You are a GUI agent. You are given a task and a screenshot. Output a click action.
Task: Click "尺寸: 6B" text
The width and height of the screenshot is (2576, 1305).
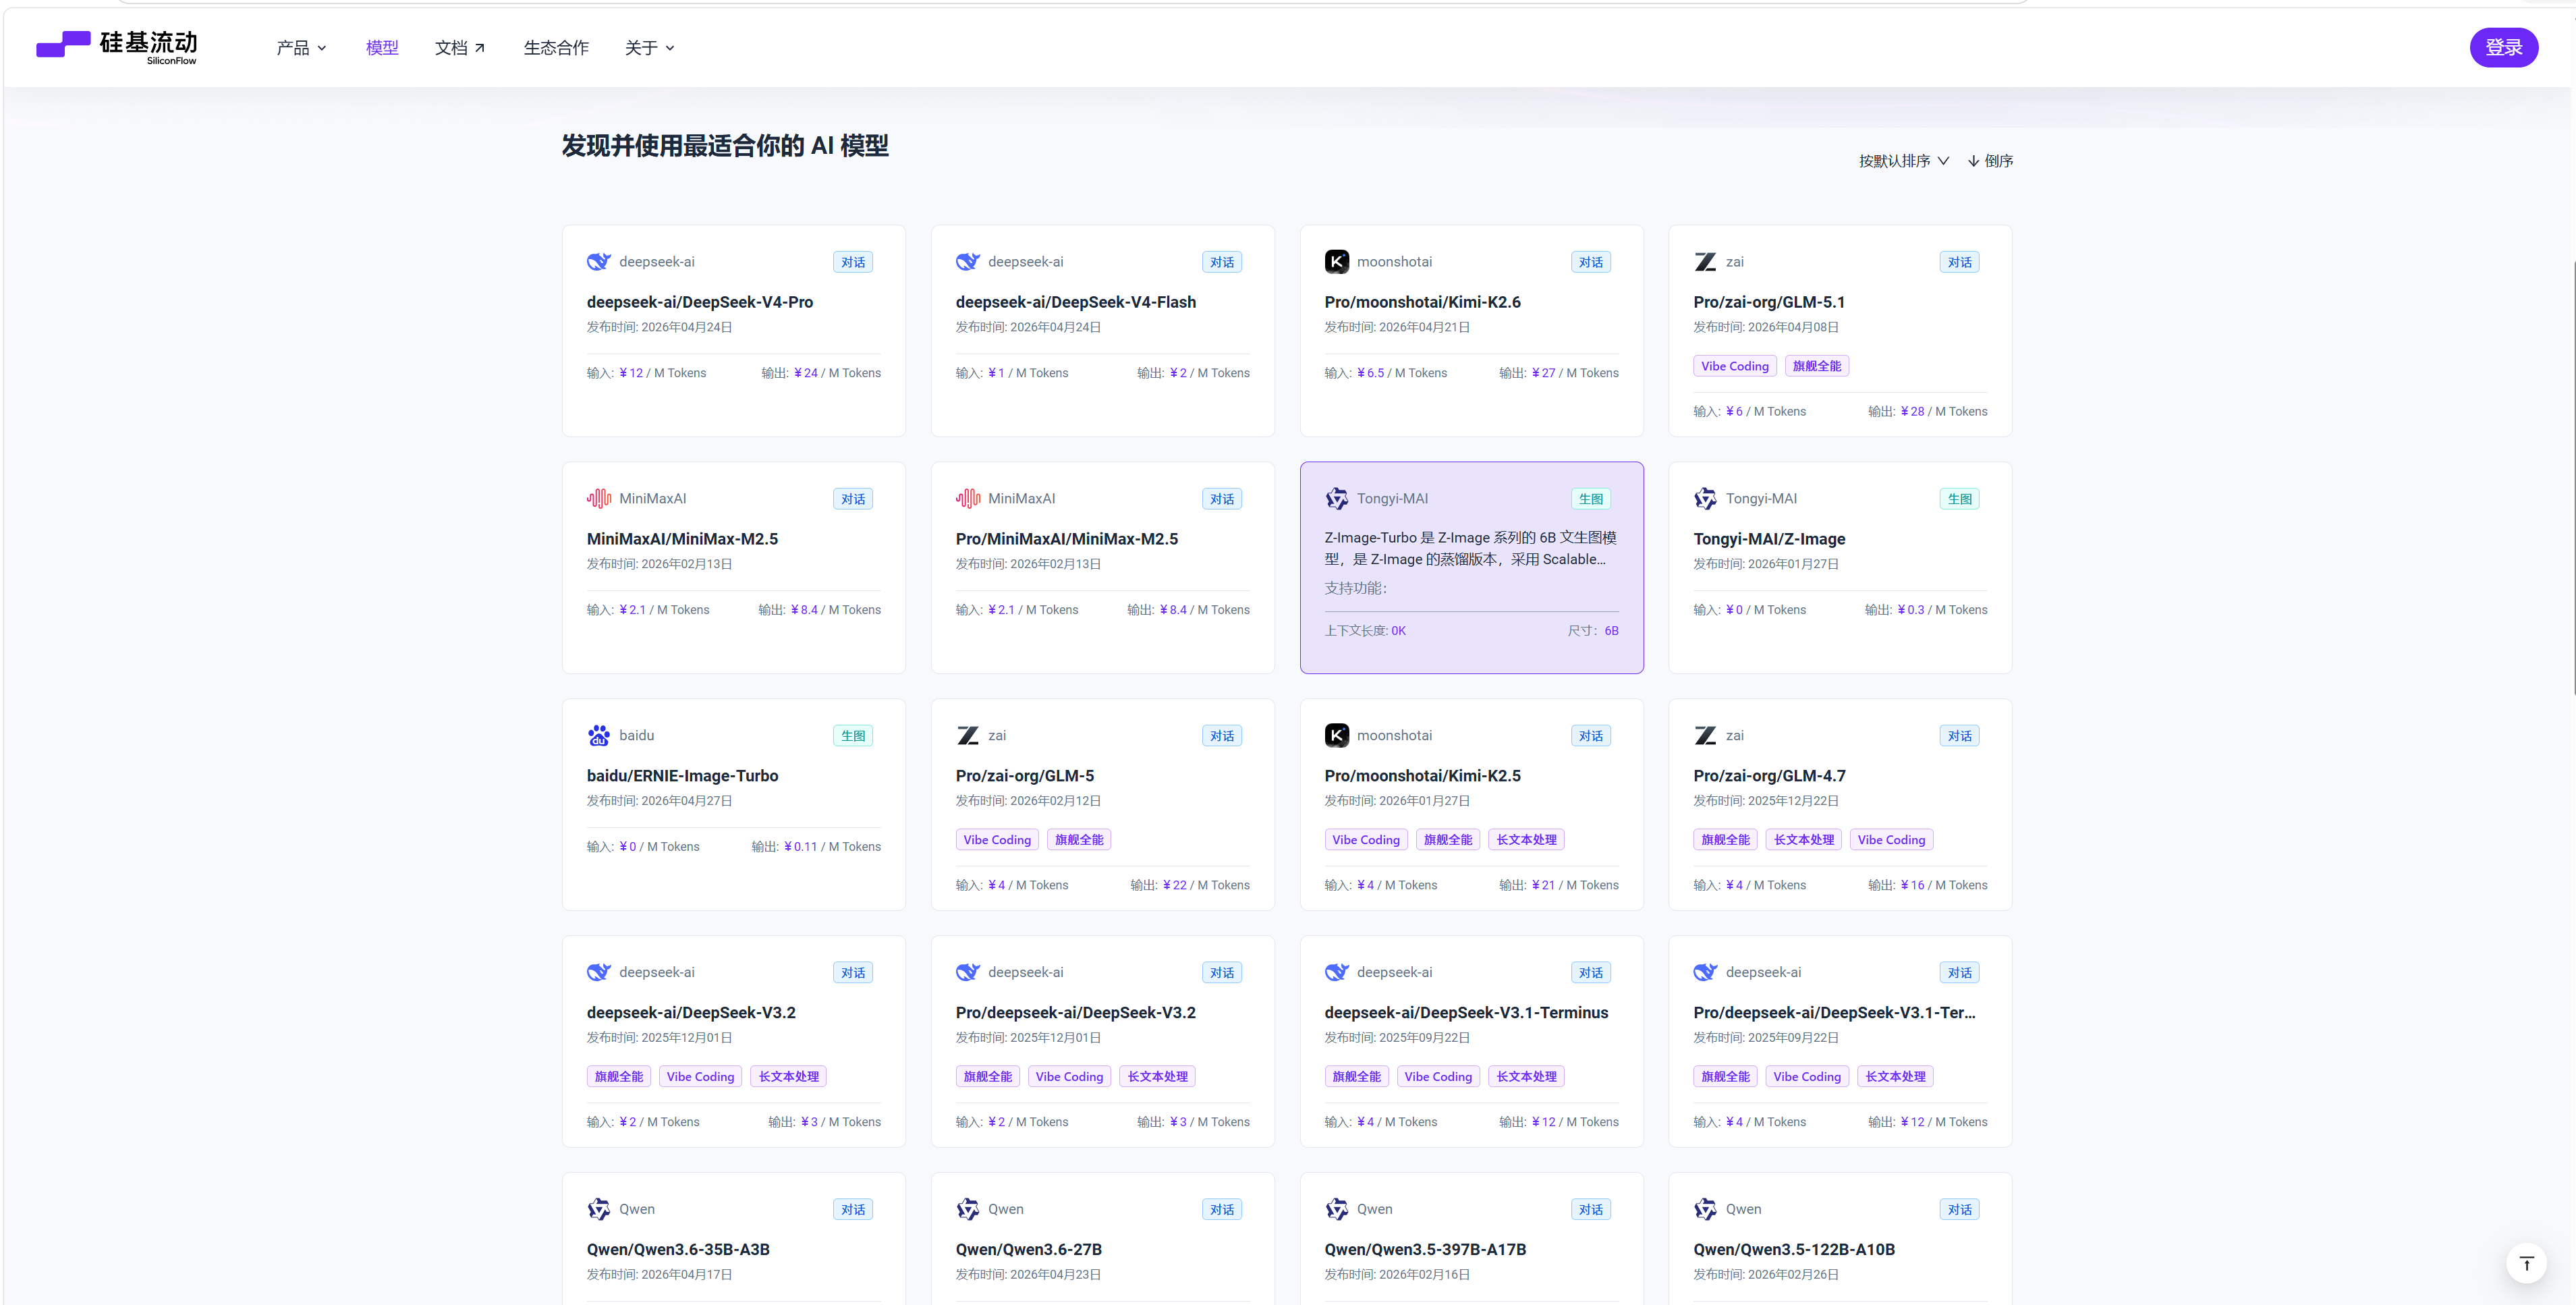(1592, 631)
